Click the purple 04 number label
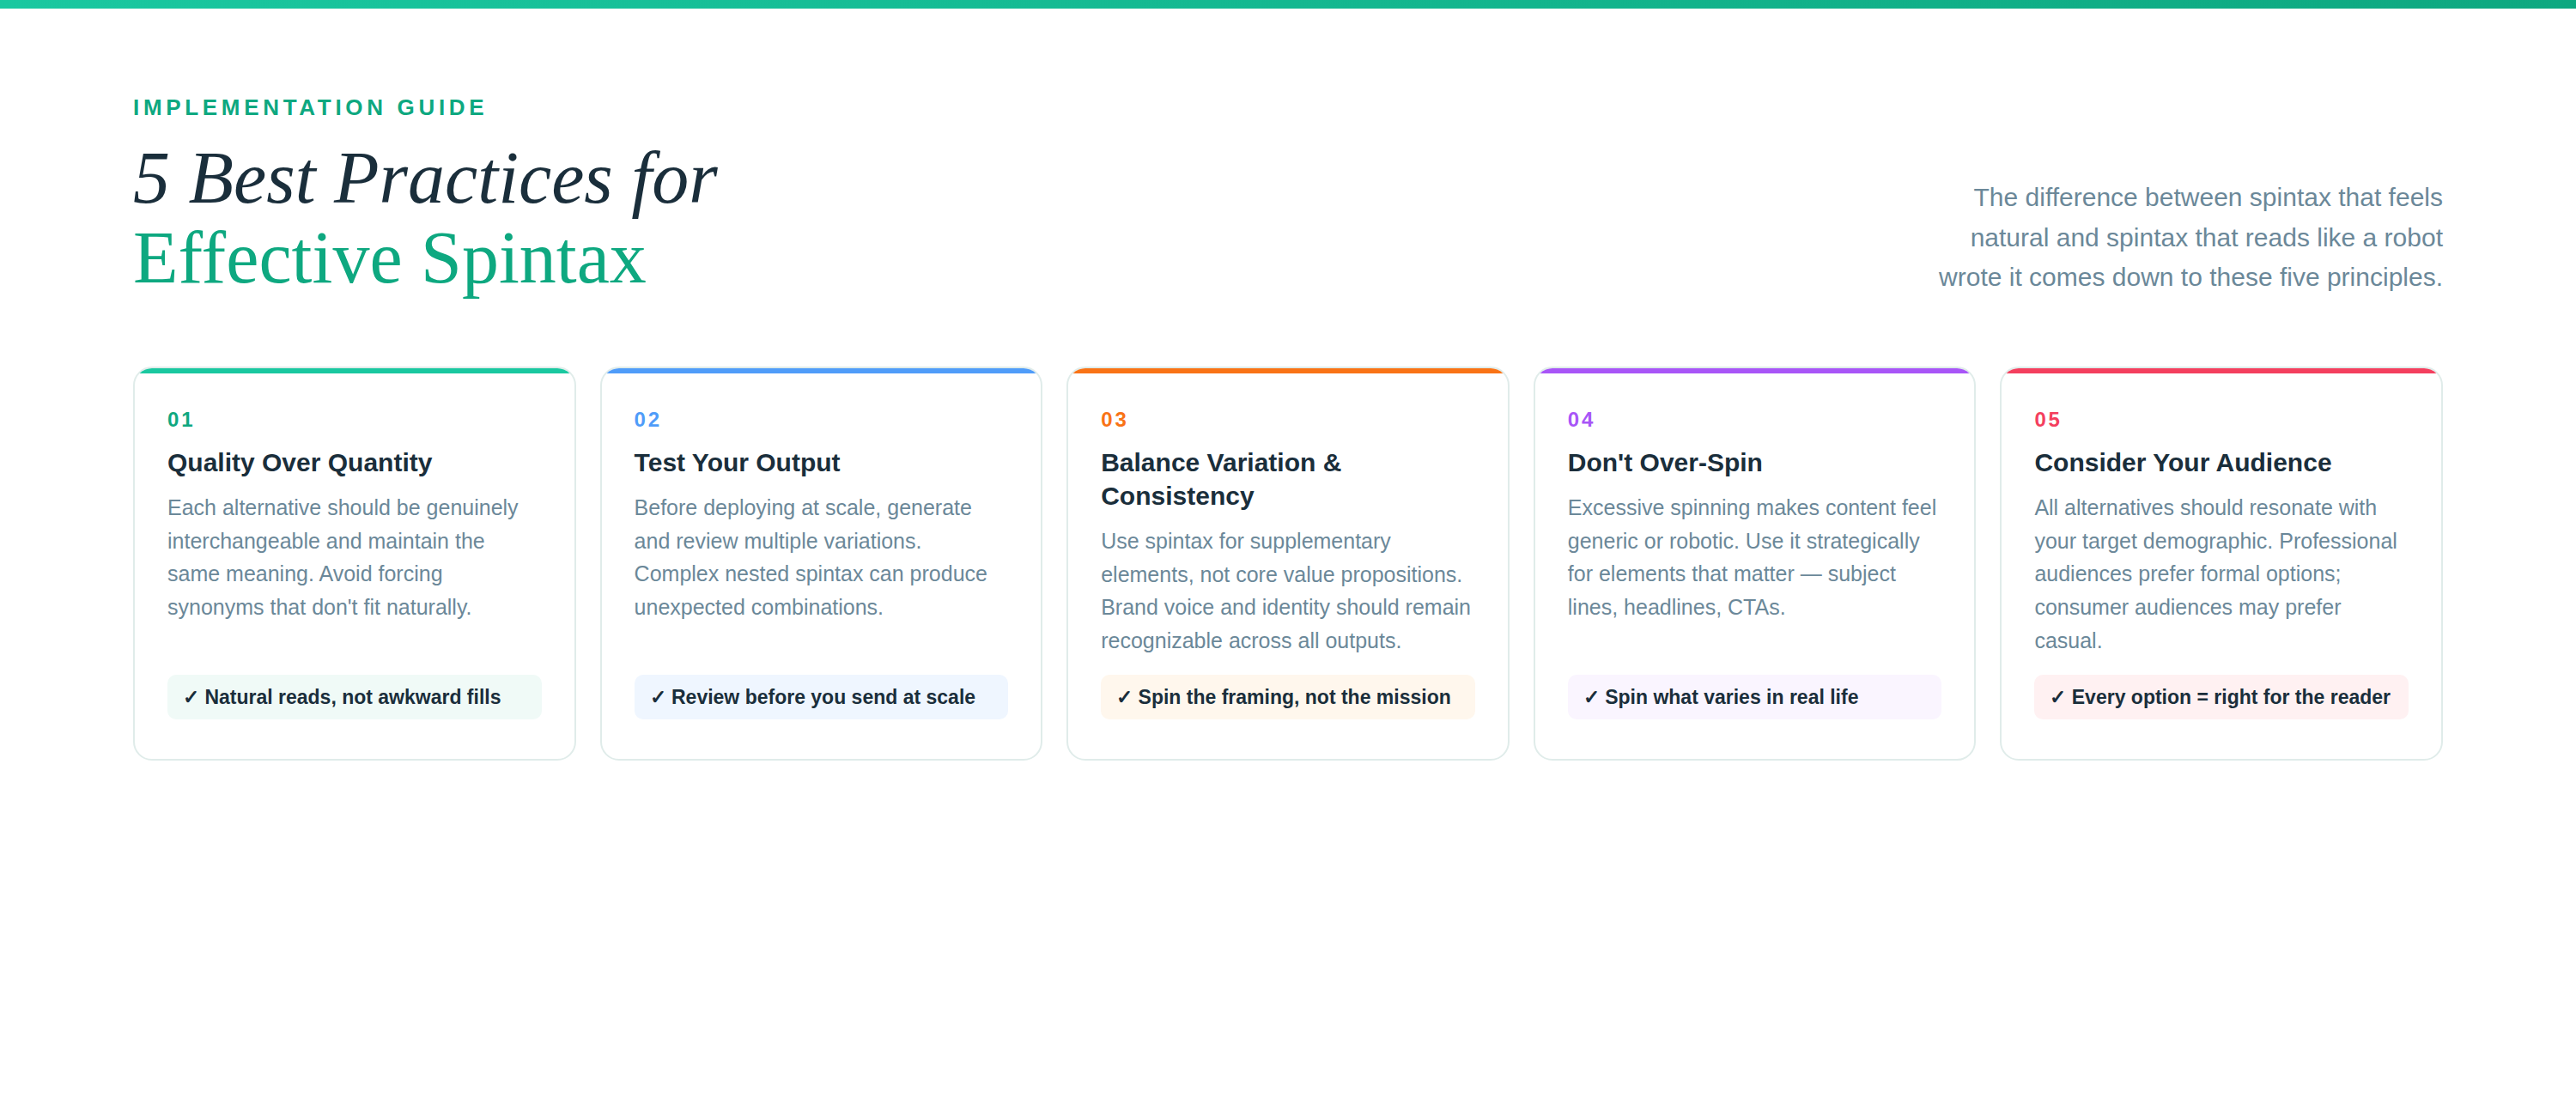This screenshot has width=2576, height=1116. (1580, 420)
